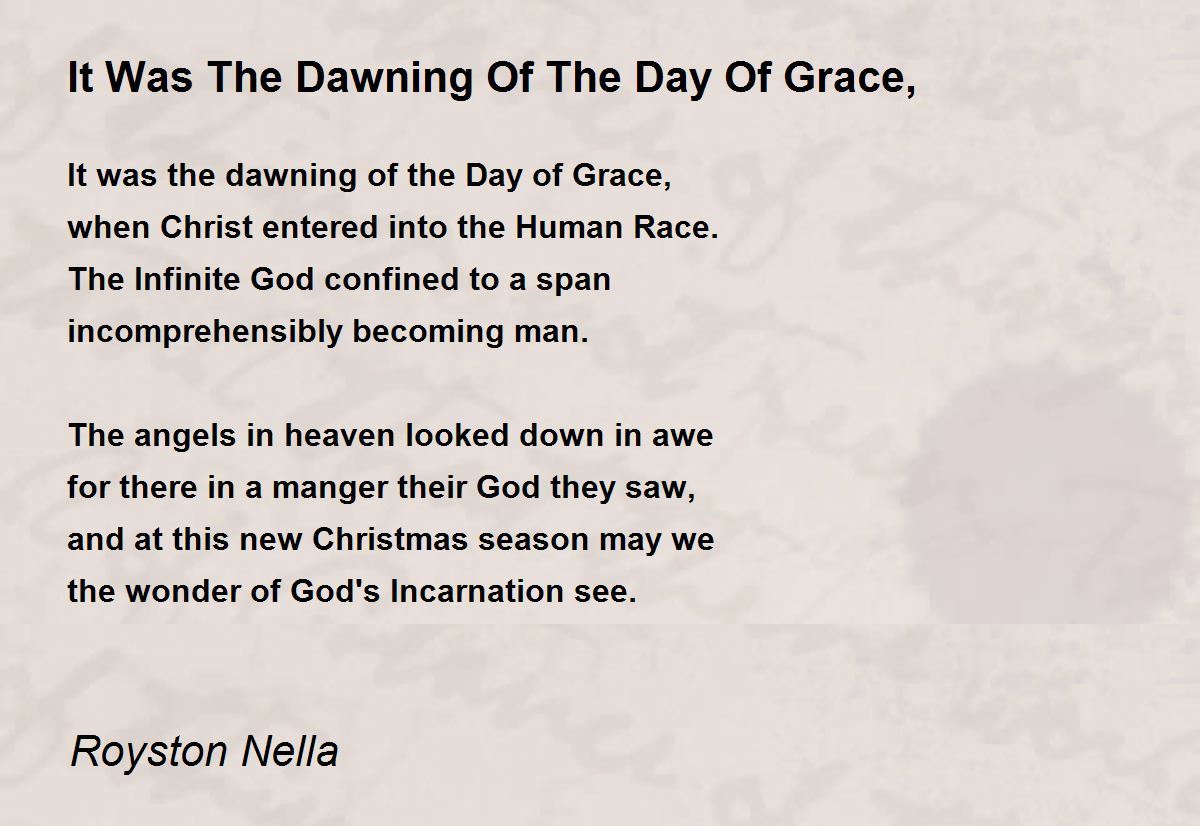Screen dimensions: 1200x826
Task: Click the line about the new Christmas season
Action: pyautogui.click(x=391, y=540)
